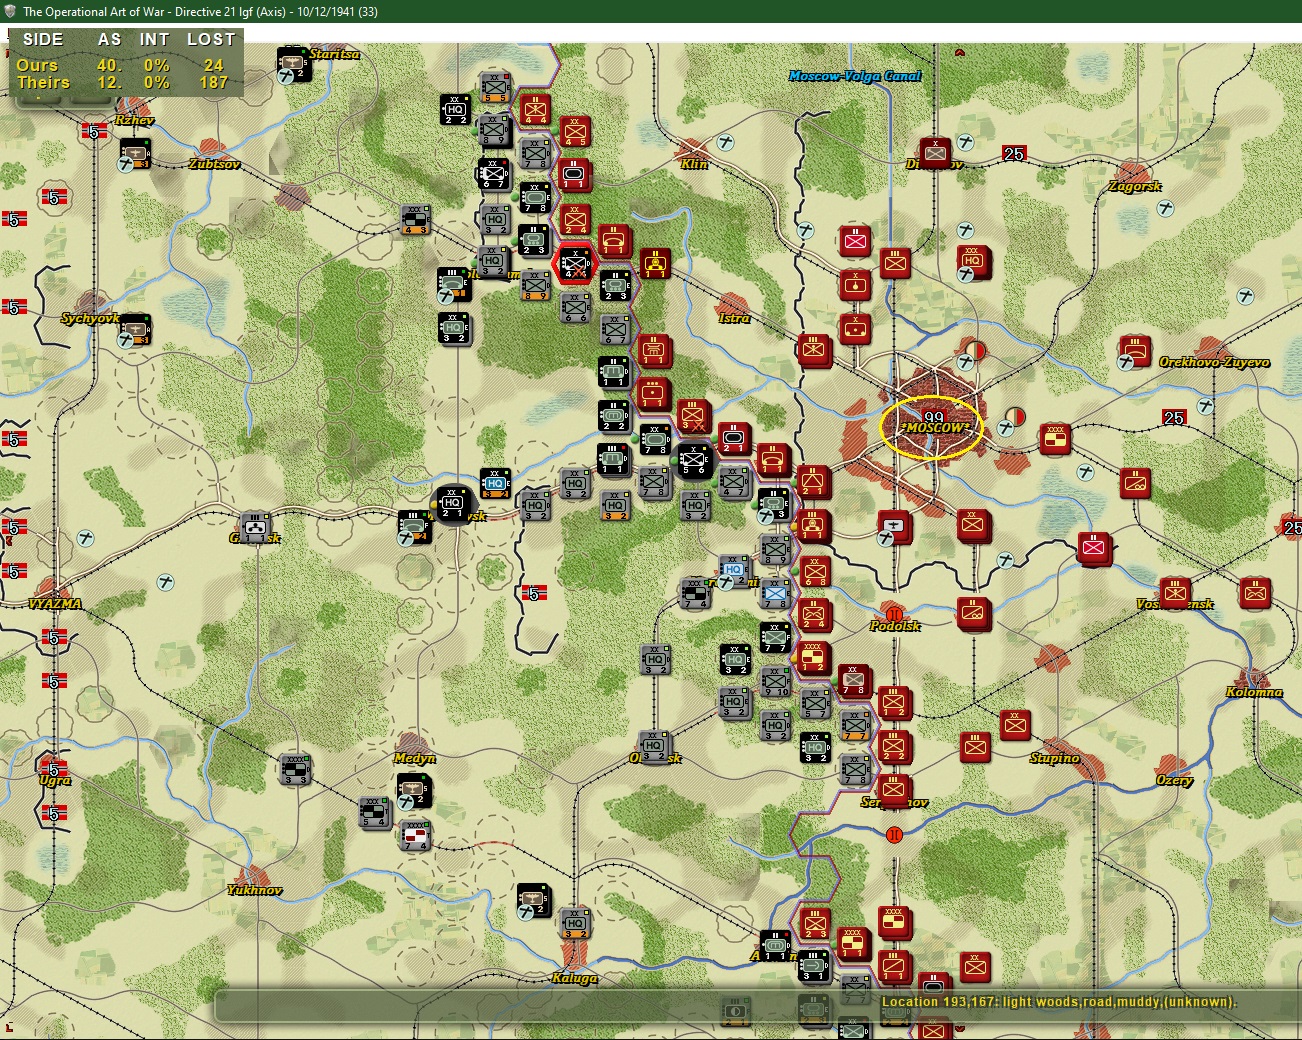The width and height of the screenshot is (1302, 1040).
Task: Select the aircraft counter next to Sychyovk
Action: click(134, 330)
